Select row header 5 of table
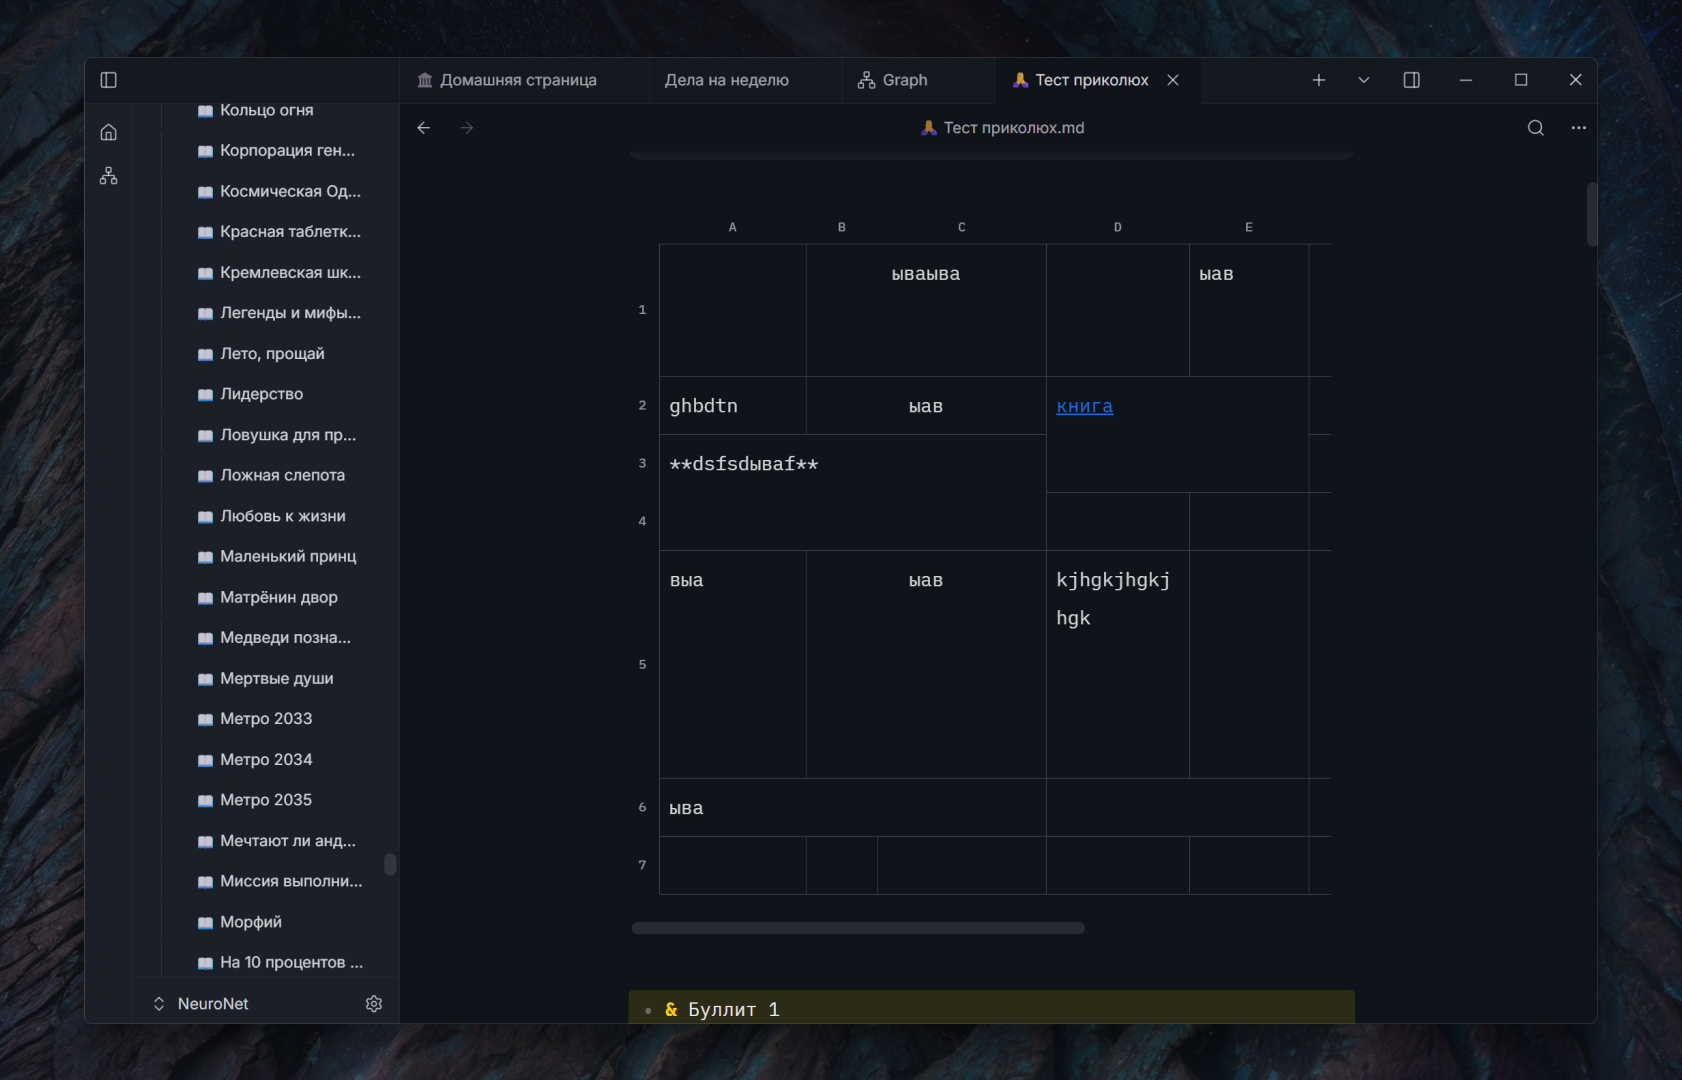 [x=642, y=665]
